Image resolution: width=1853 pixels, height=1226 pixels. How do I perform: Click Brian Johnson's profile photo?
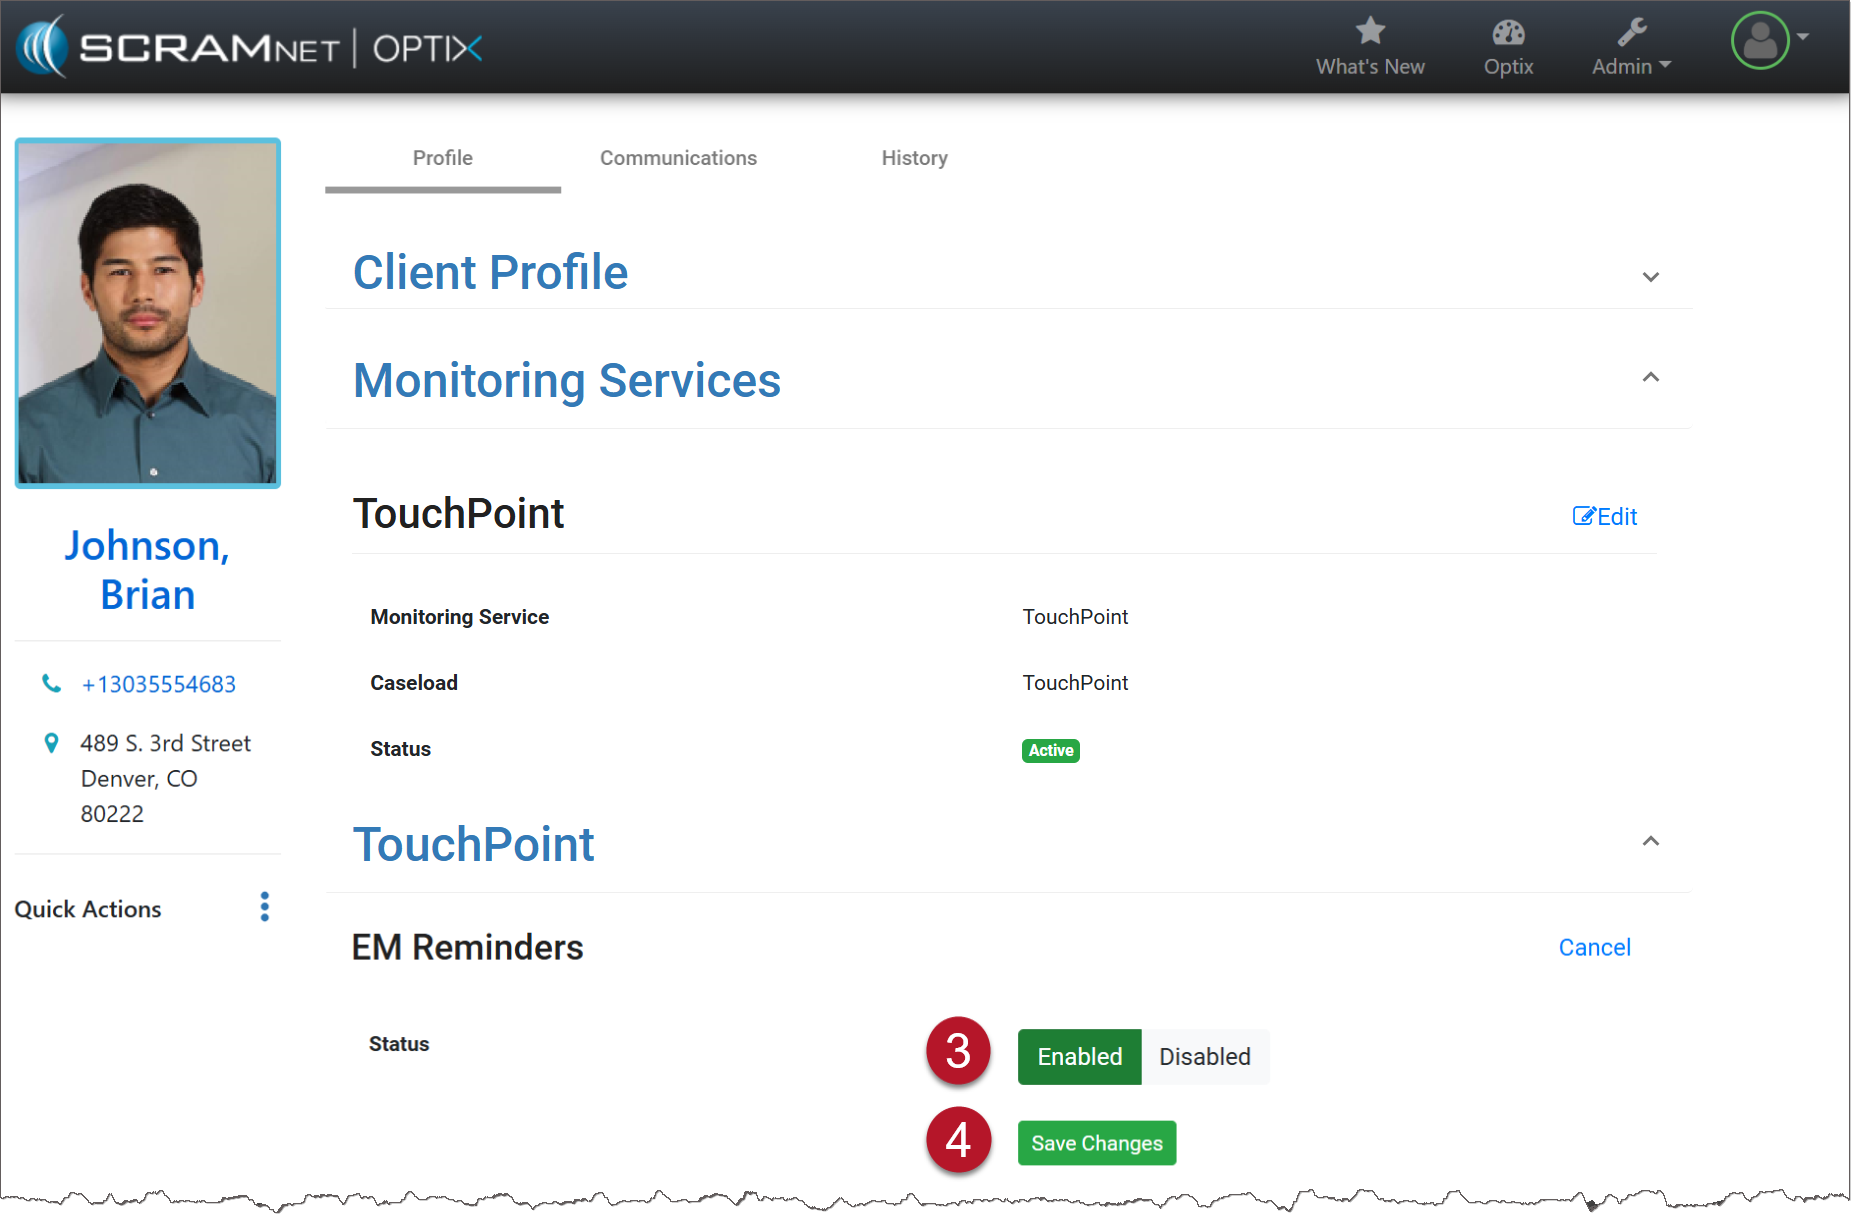[x=148, y=313]
